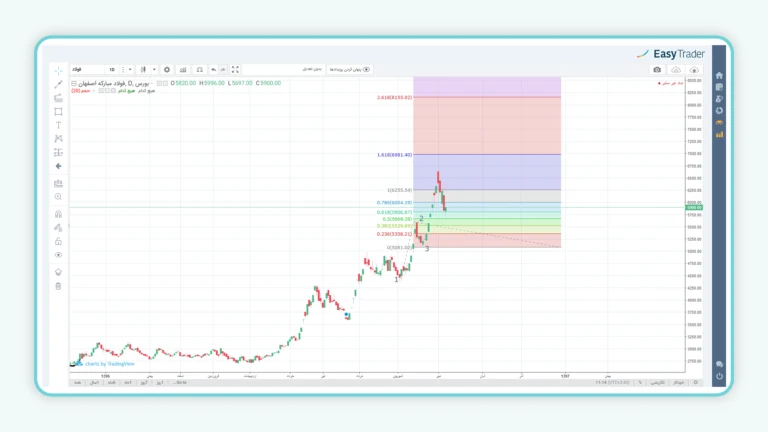Click the price adjustment label in toolbar
The height and width of the screenshot is (432, 768).
click(312, 70)
